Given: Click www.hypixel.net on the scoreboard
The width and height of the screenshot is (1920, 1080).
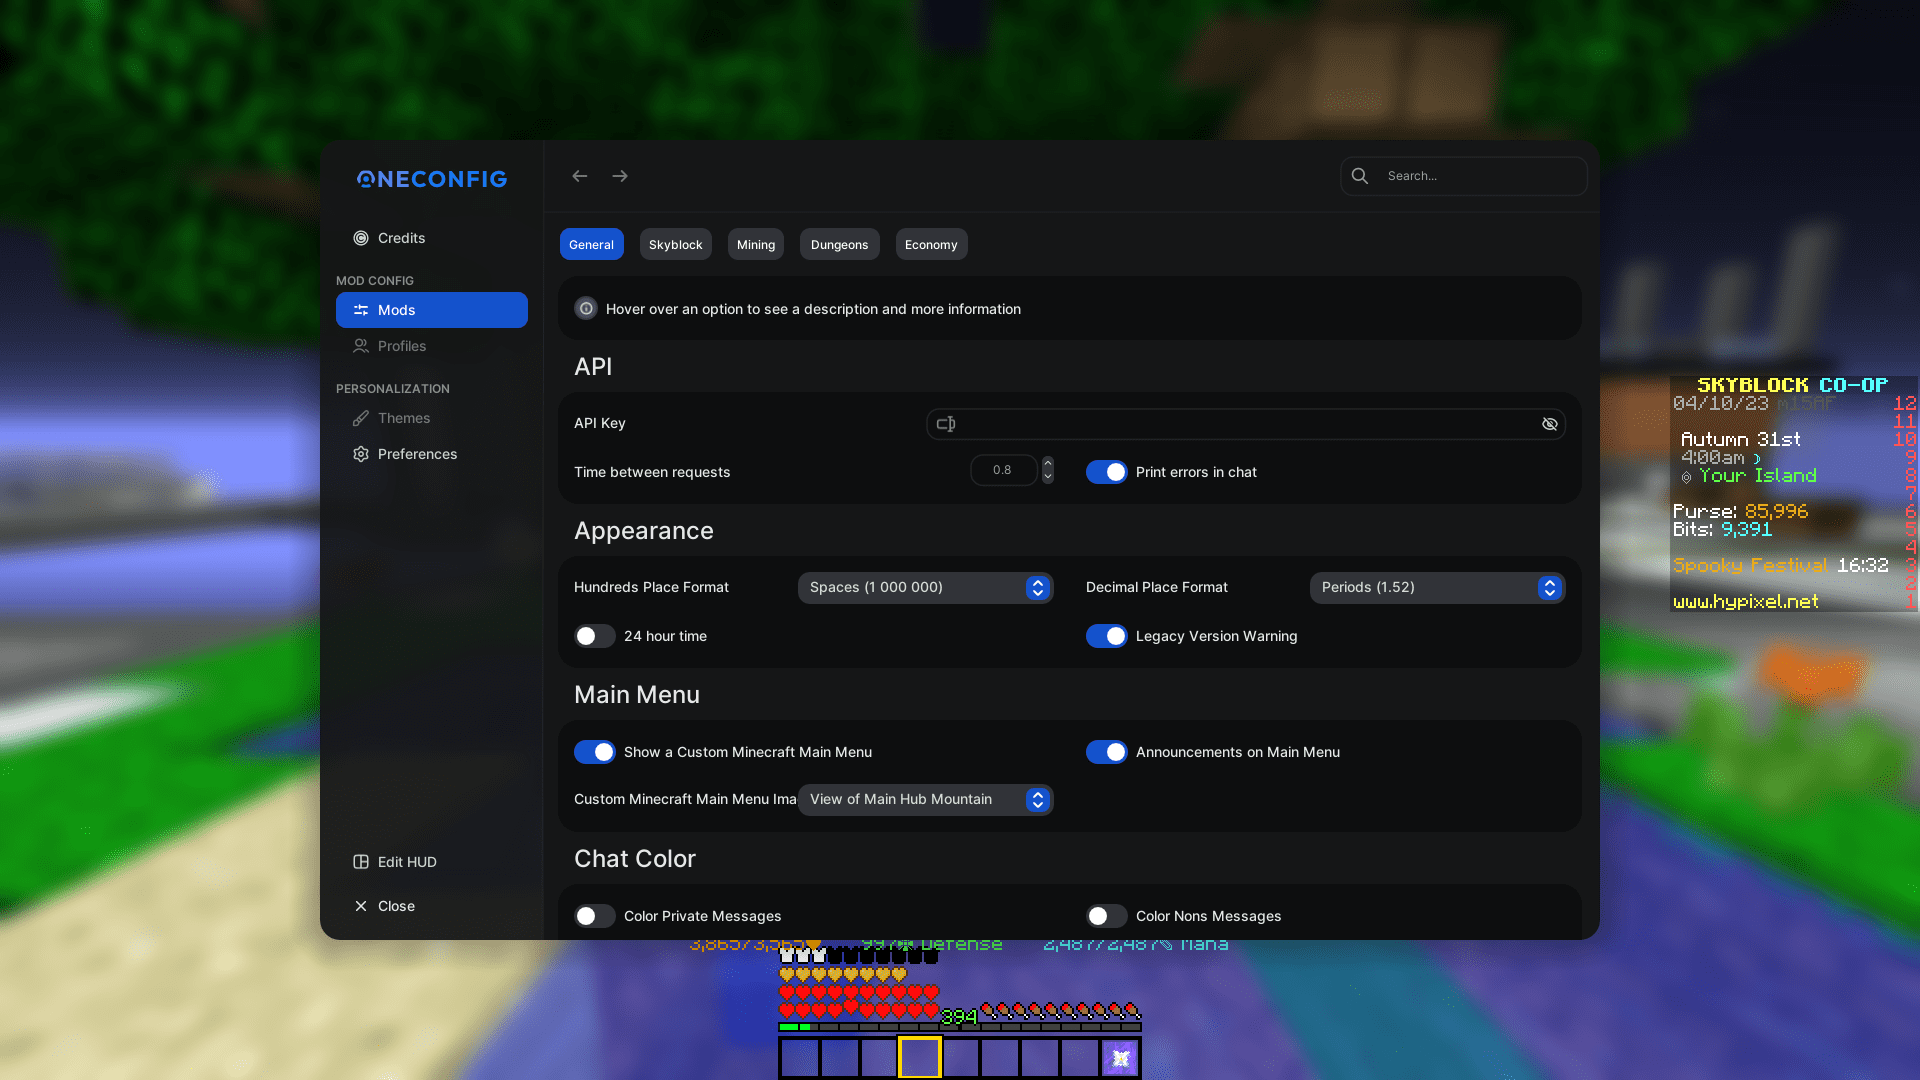Looking at the screenshot, I should [1746, 601].
